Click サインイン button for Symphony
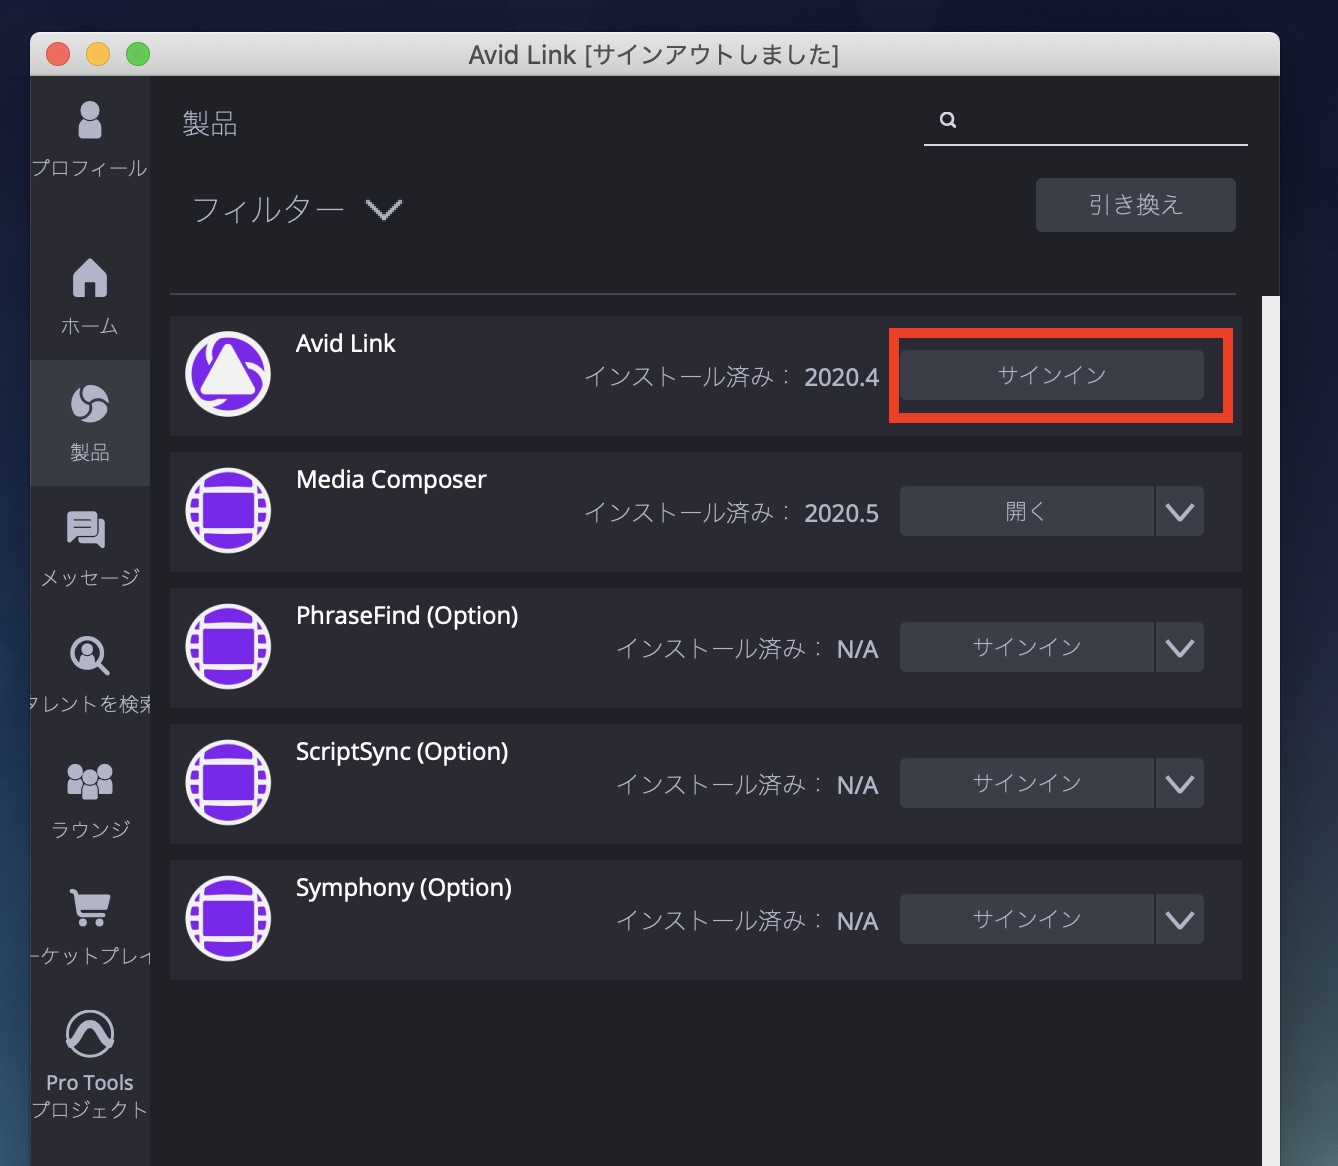Viewport: 1338px width, 1166px height. point(1027,920)
